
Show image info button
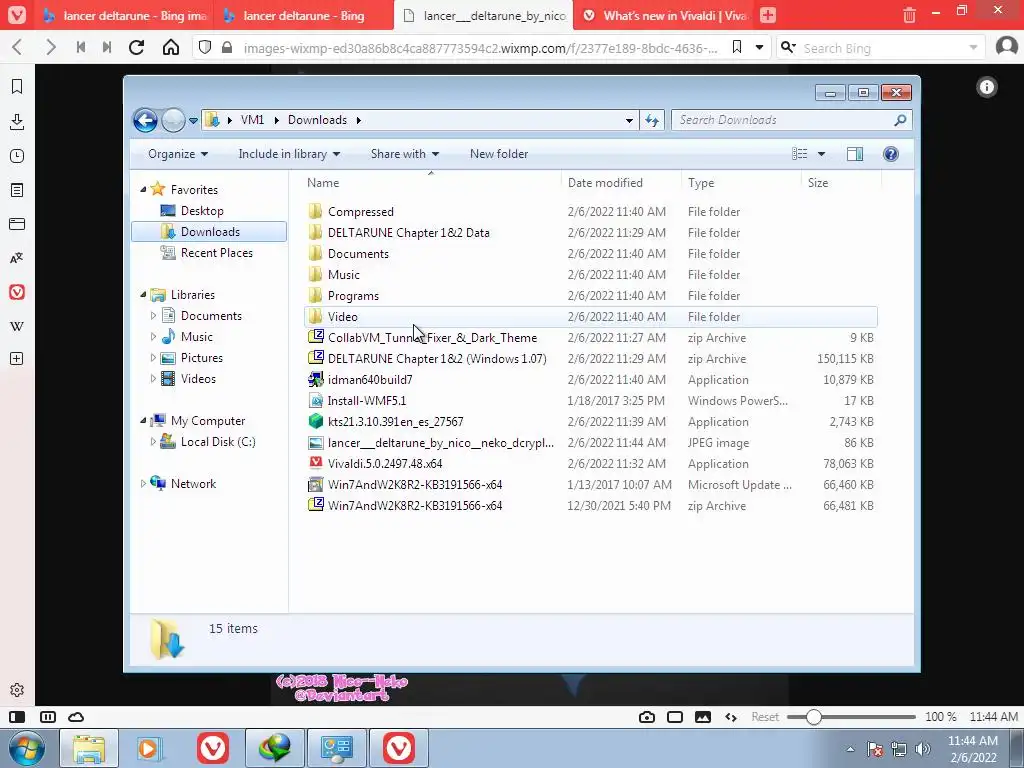click(987, 87)
